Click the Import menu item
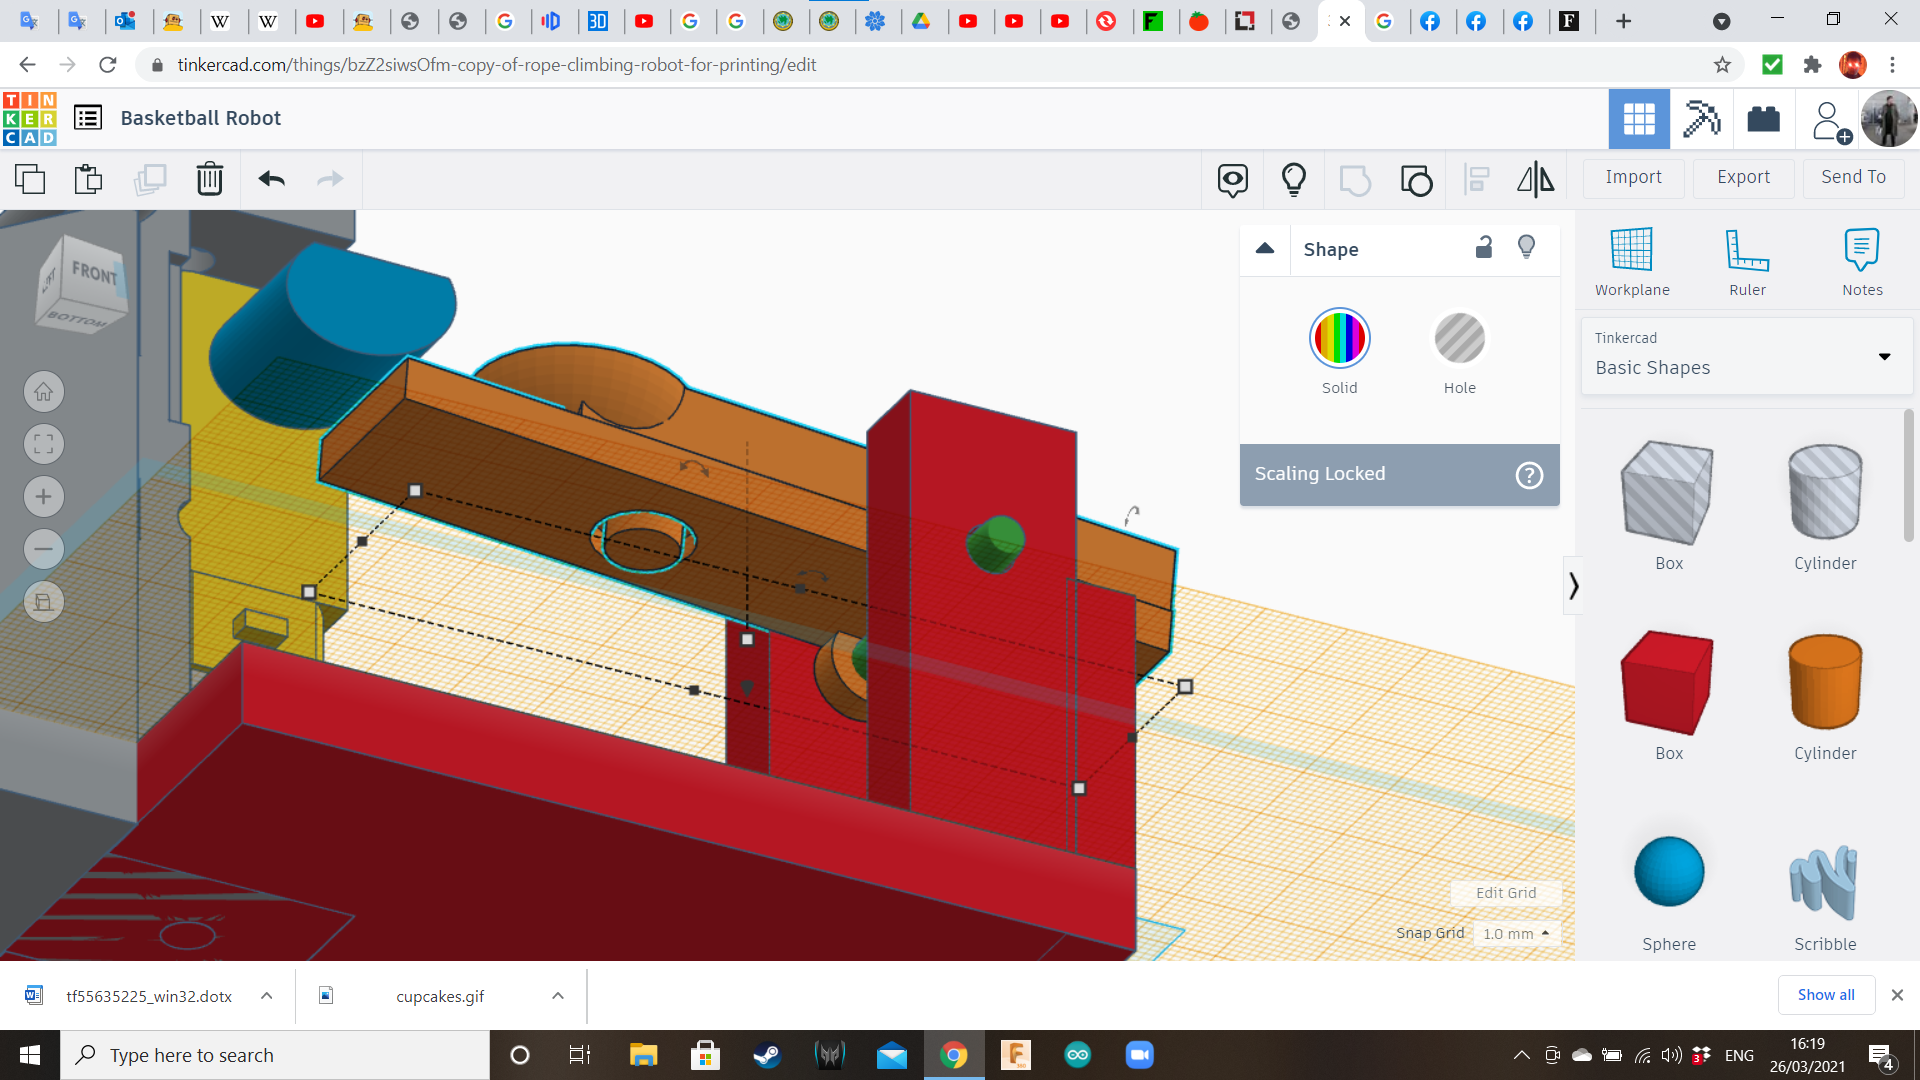The height and width of the screenshot is (1080, 1920). point(1634,175)
